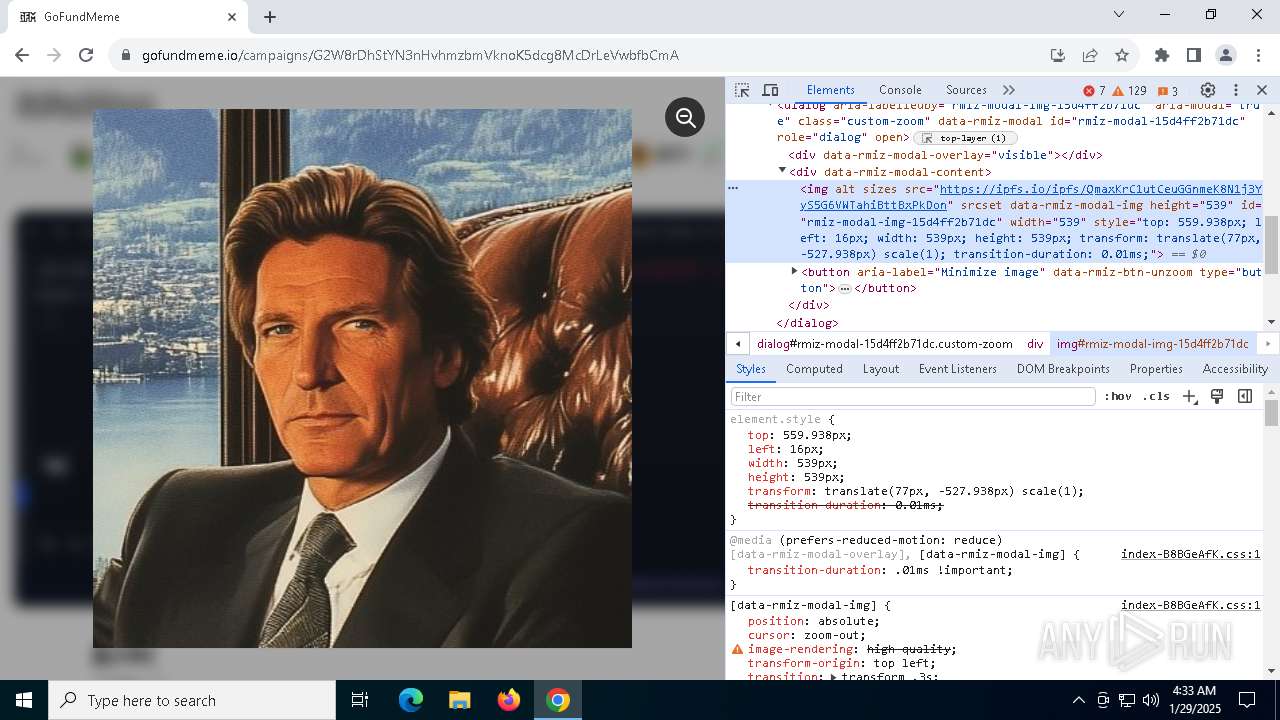The width and height of the screenshot is (1280, 720).
Task: Switch to the Console tab
Action: coord(900,90)
